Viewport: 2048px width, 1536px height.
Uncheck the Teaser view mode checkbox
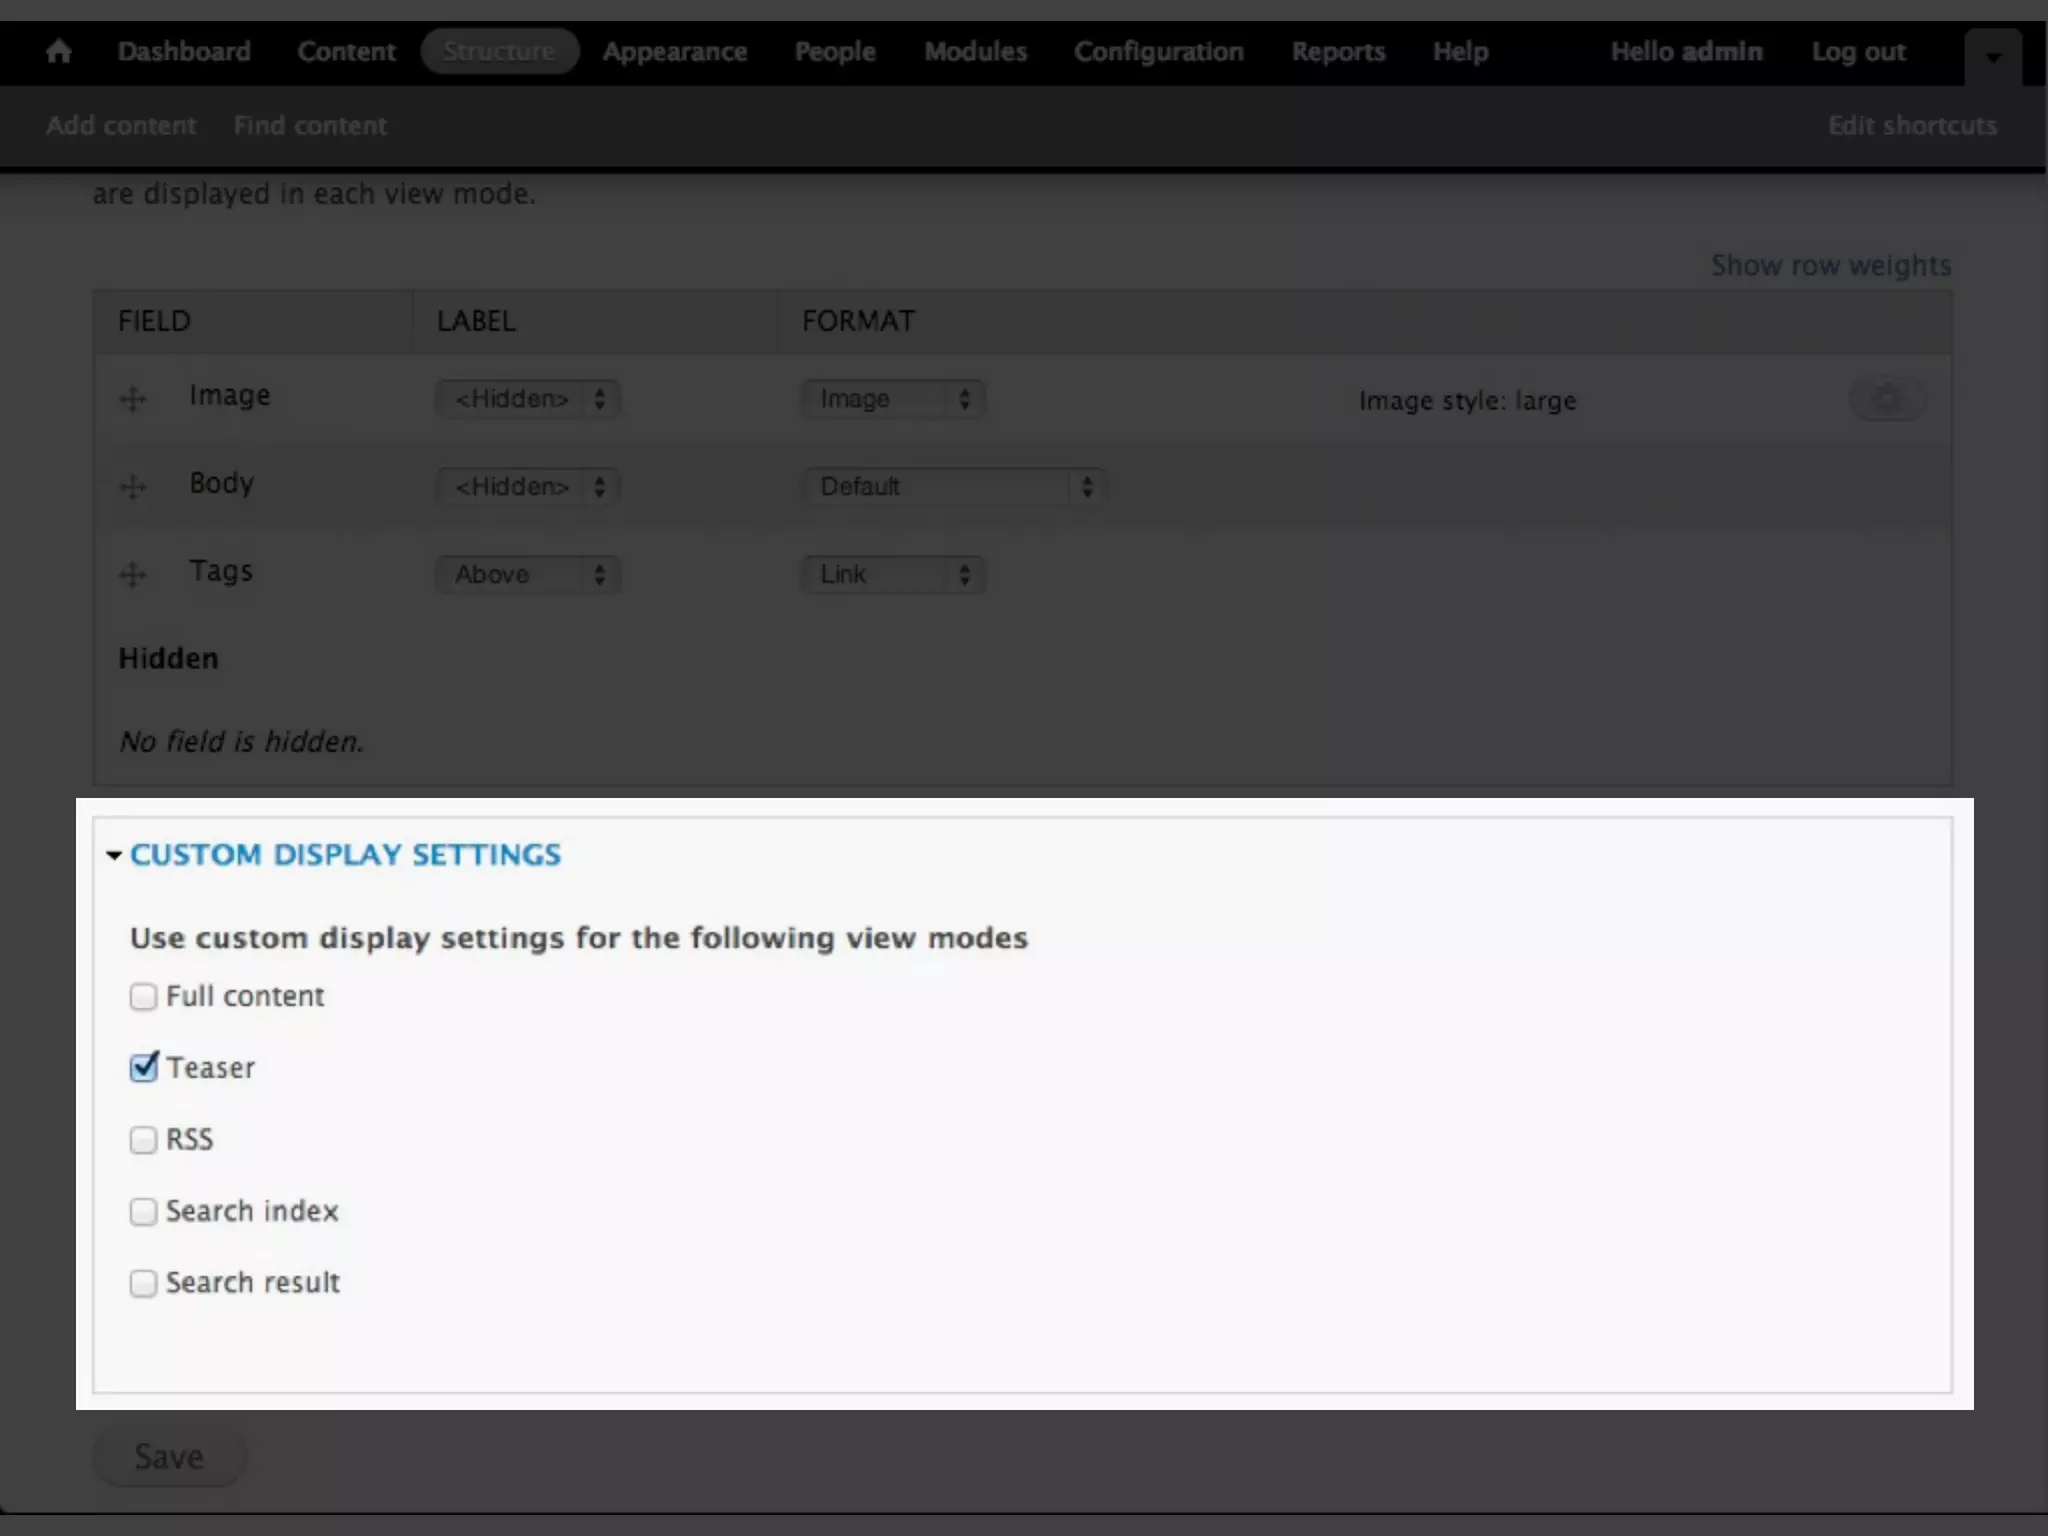point(144,1068)
